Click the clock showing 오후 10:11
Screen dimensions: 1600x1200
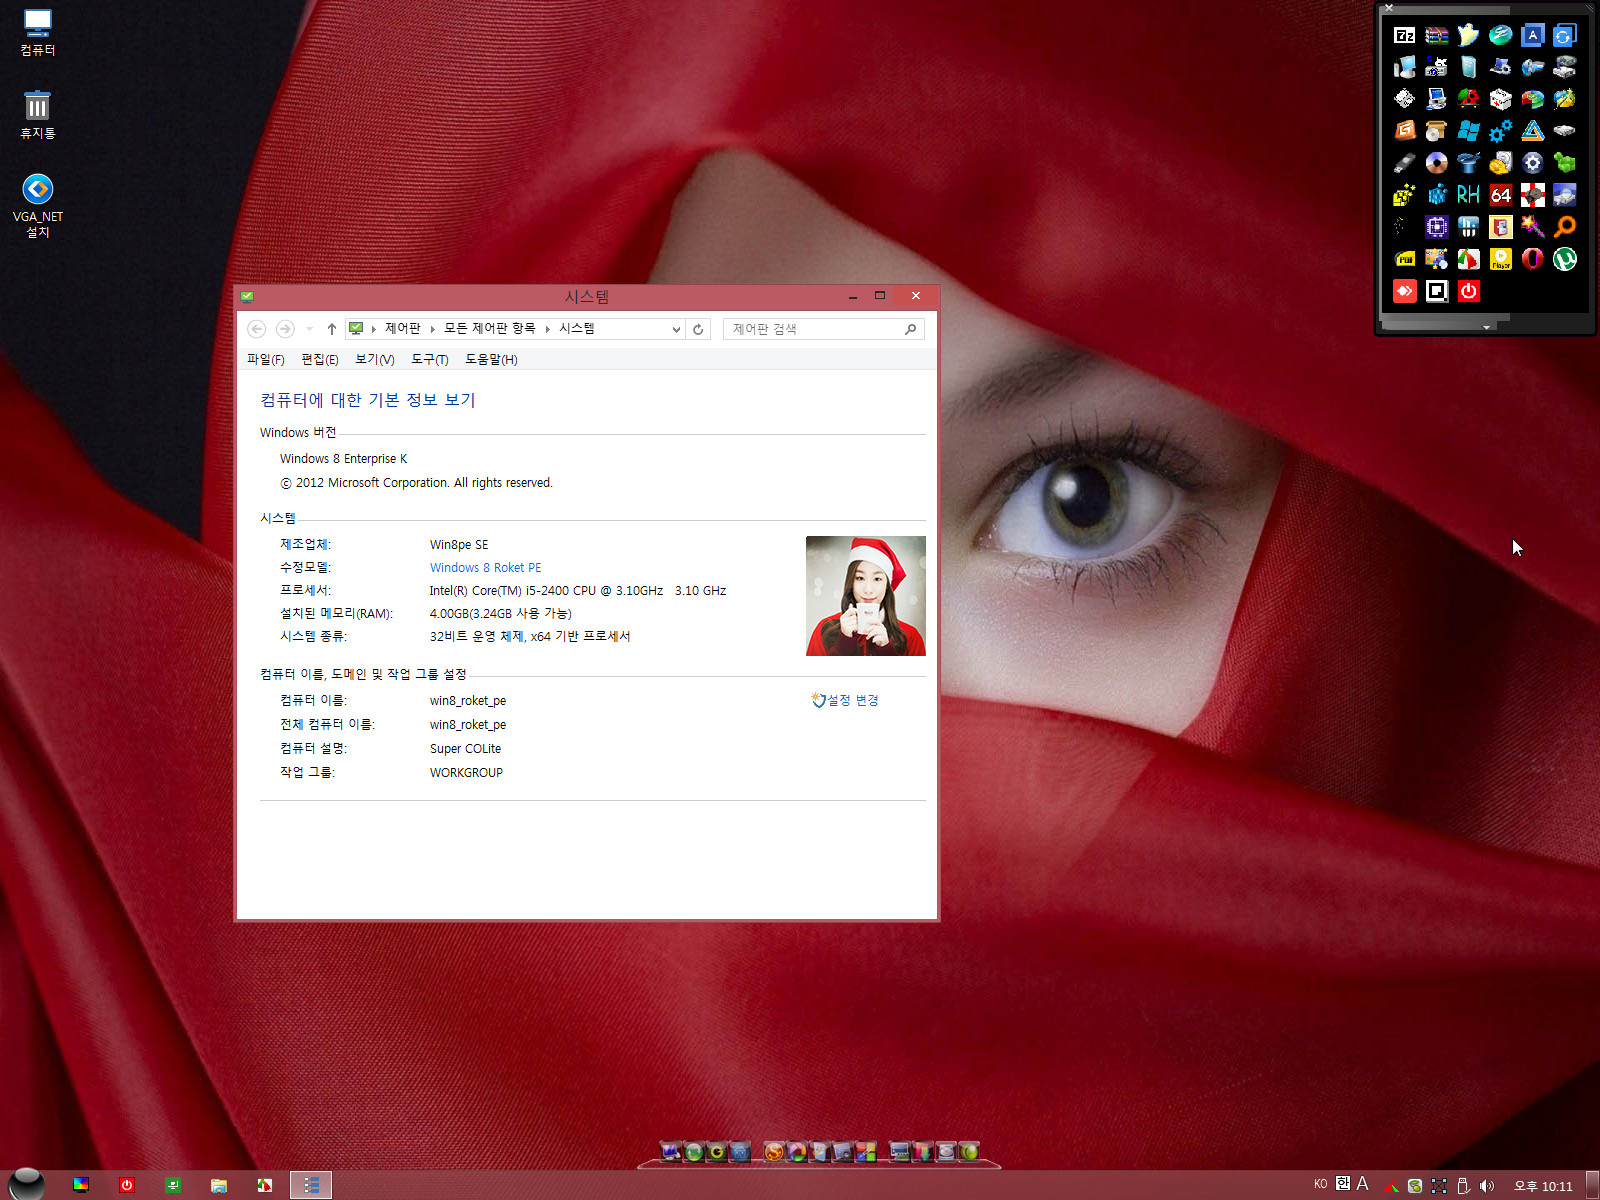[x=1543, y=1186]
